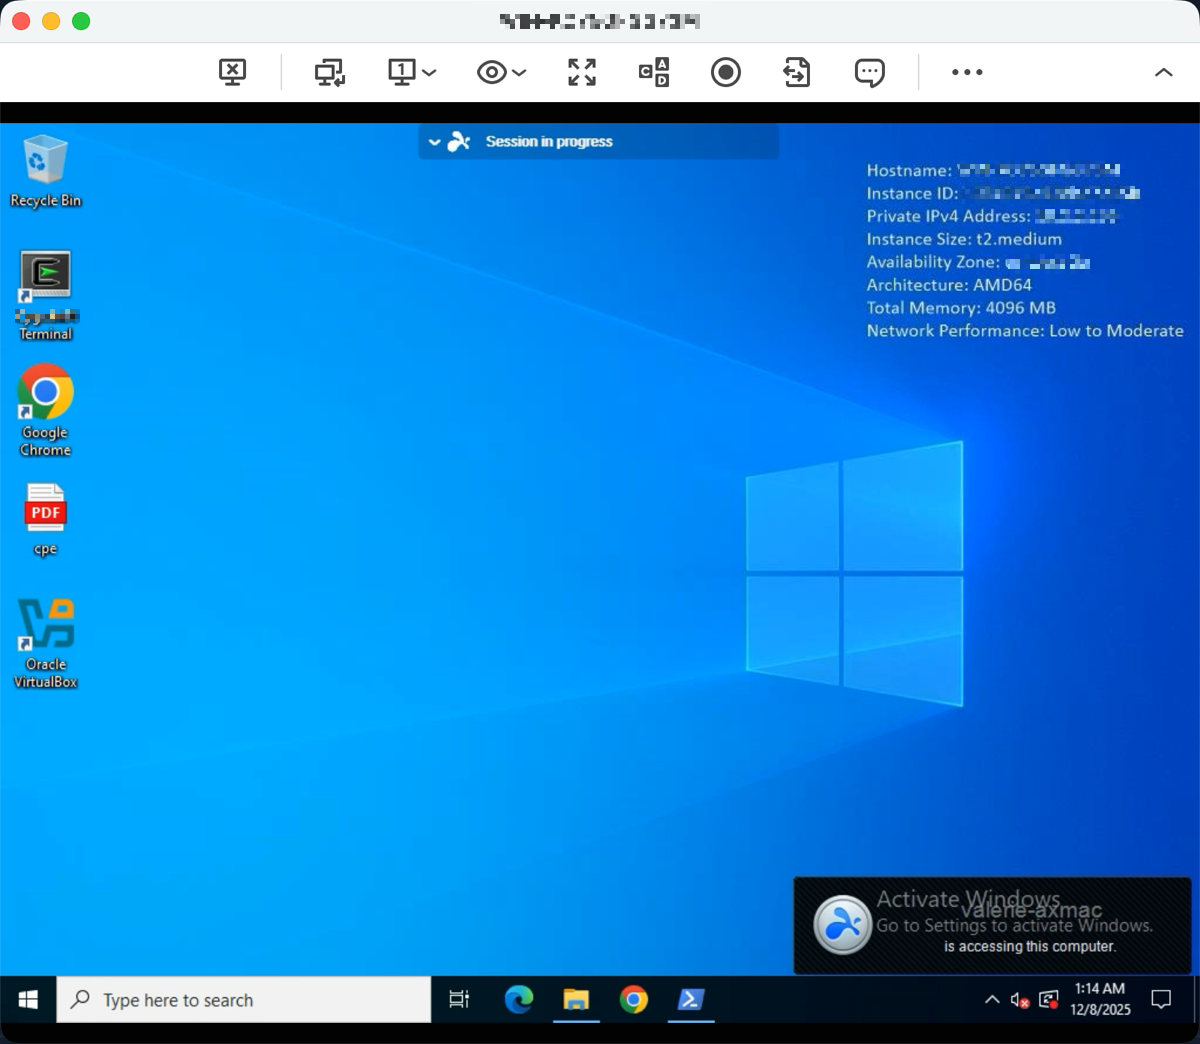Screen dimensions: 1200x1044
Task: Toggle the screen sync tray icon
Action: 1048,999
